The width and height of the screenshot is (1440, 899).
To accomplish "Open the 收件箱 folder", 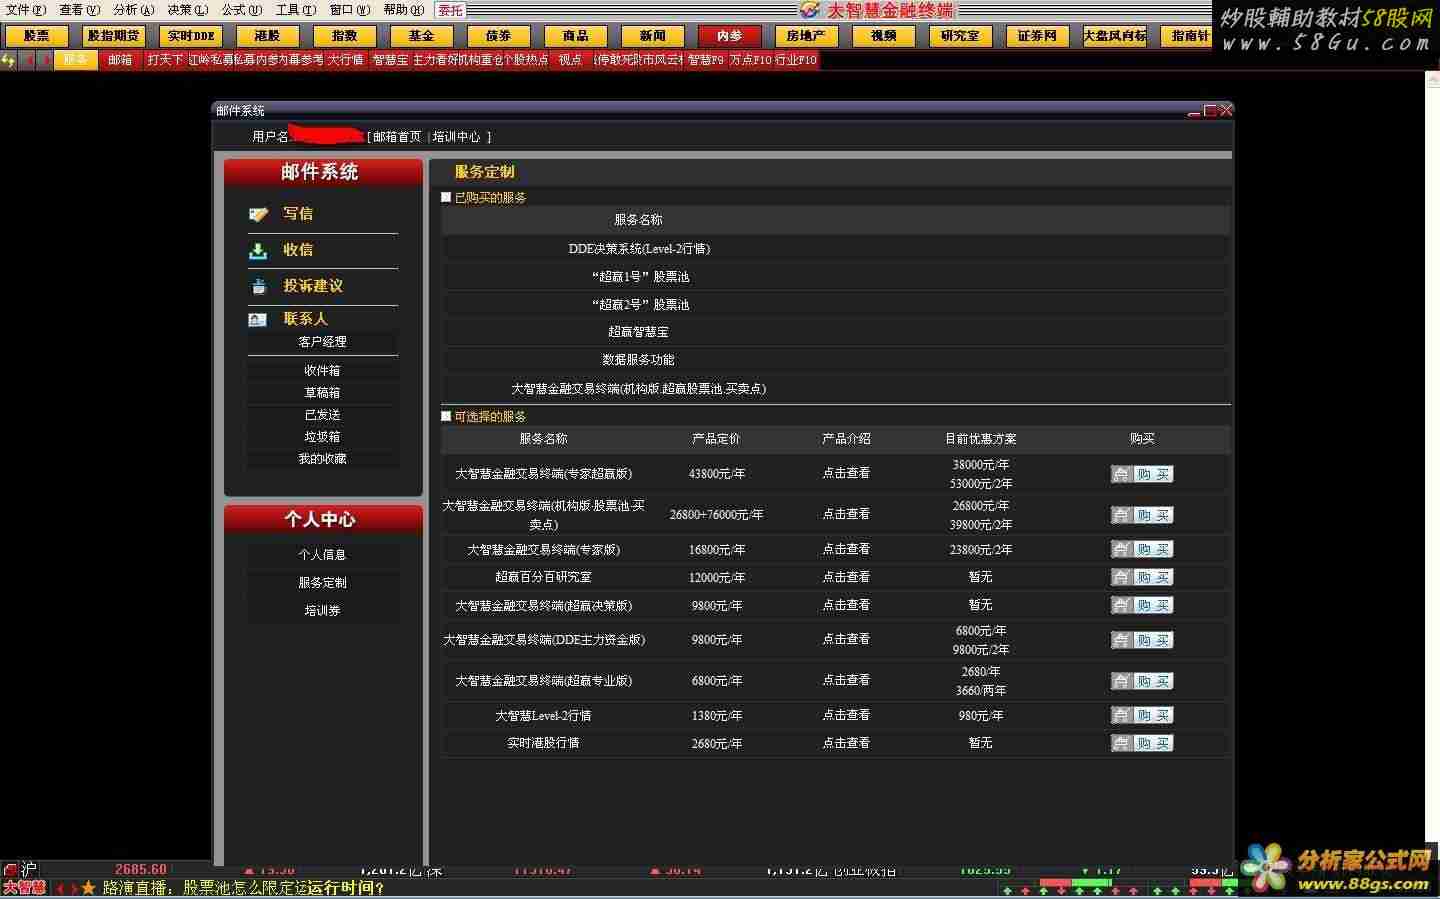I will coord(322,371).
